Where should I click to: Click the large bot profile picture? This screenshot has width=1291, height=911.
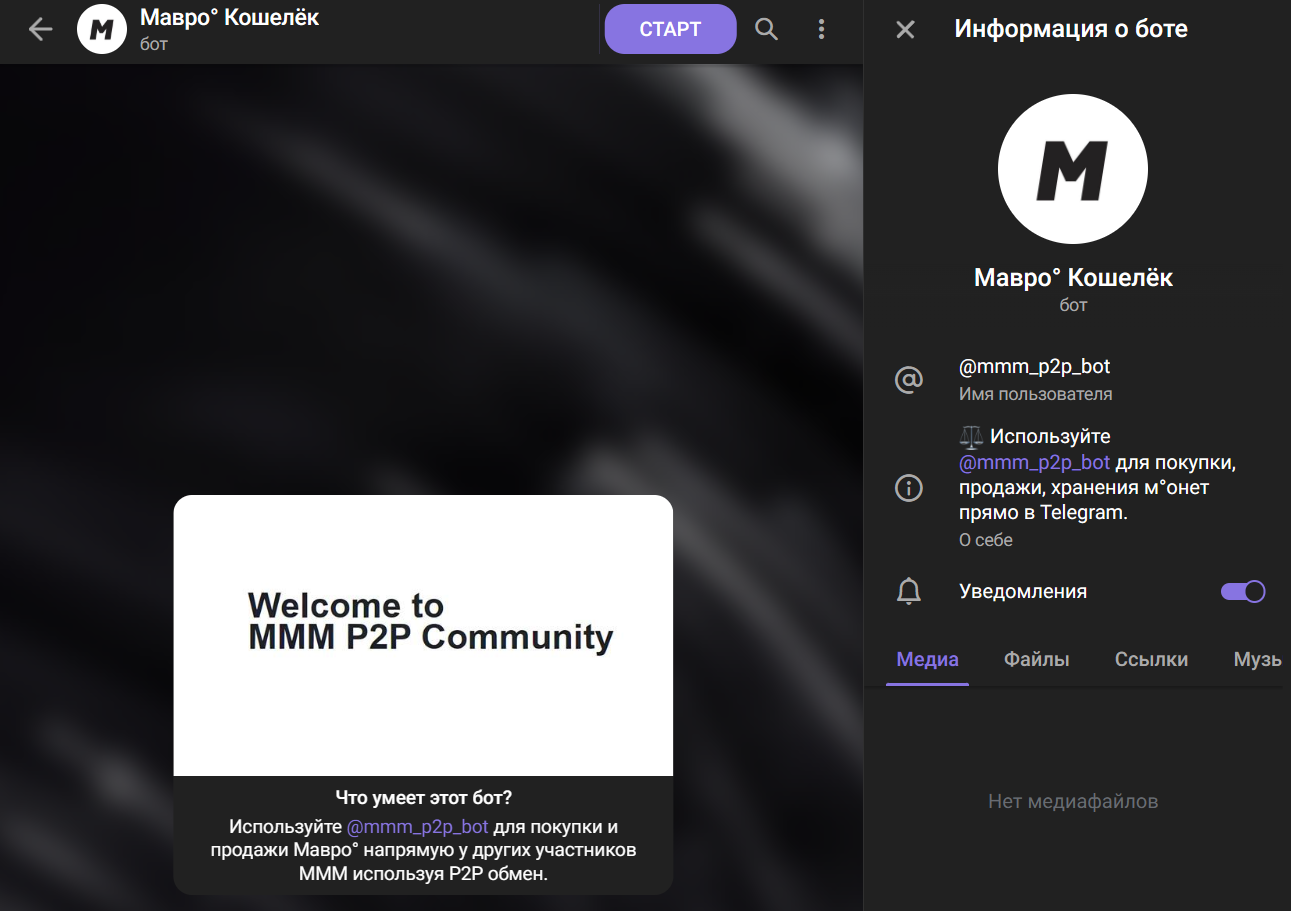(x=1073, y=169)
